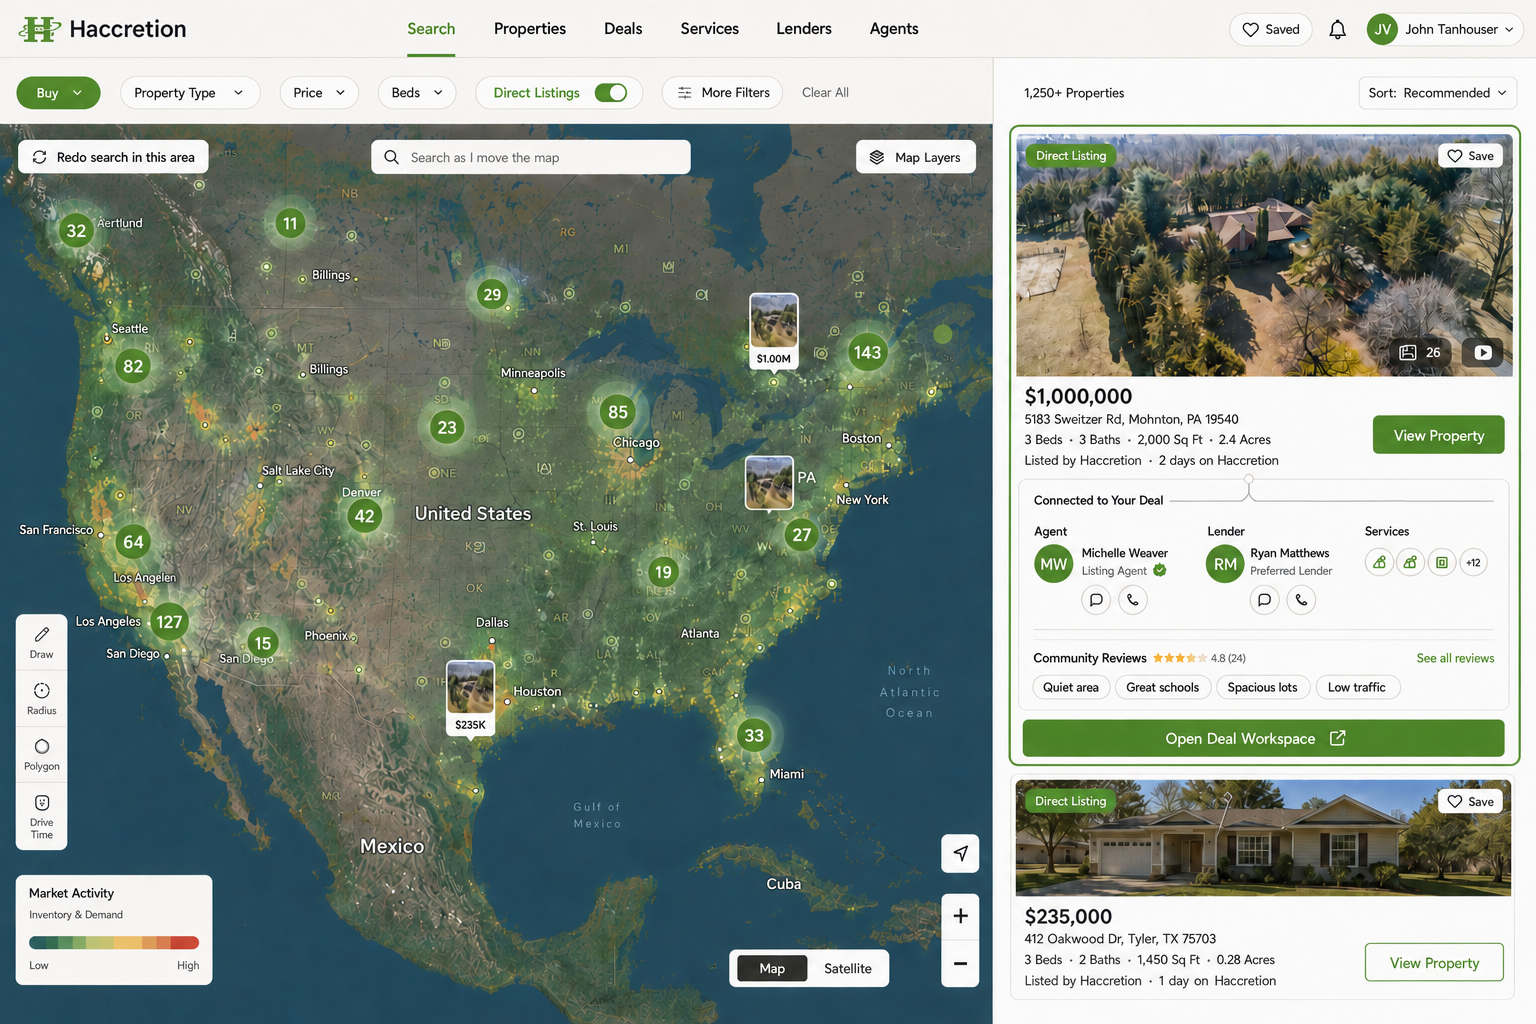The width and height of the screenshot is (1536, 1024).
Task: Open the Price filter dropdown
Action: 319,92
